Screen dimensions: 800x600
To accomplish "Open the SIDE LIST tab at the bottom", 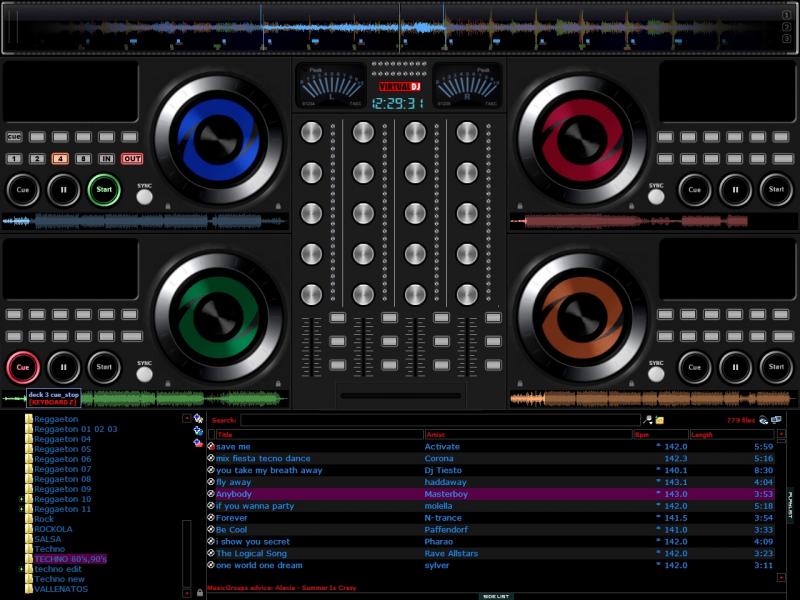I will click(x=496, y=596).
